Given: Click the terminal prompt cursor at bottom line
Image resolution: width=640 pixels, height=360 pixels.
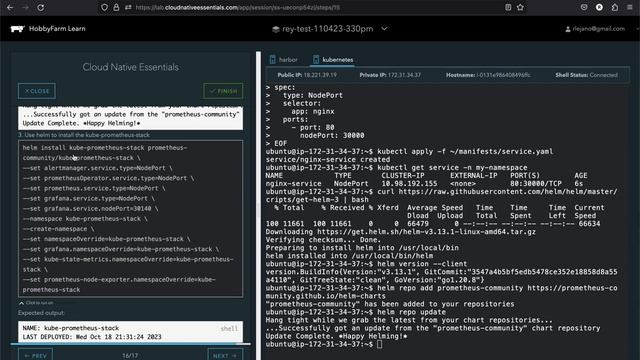Looking at the screenshot, I should click(x=380, y=344).
